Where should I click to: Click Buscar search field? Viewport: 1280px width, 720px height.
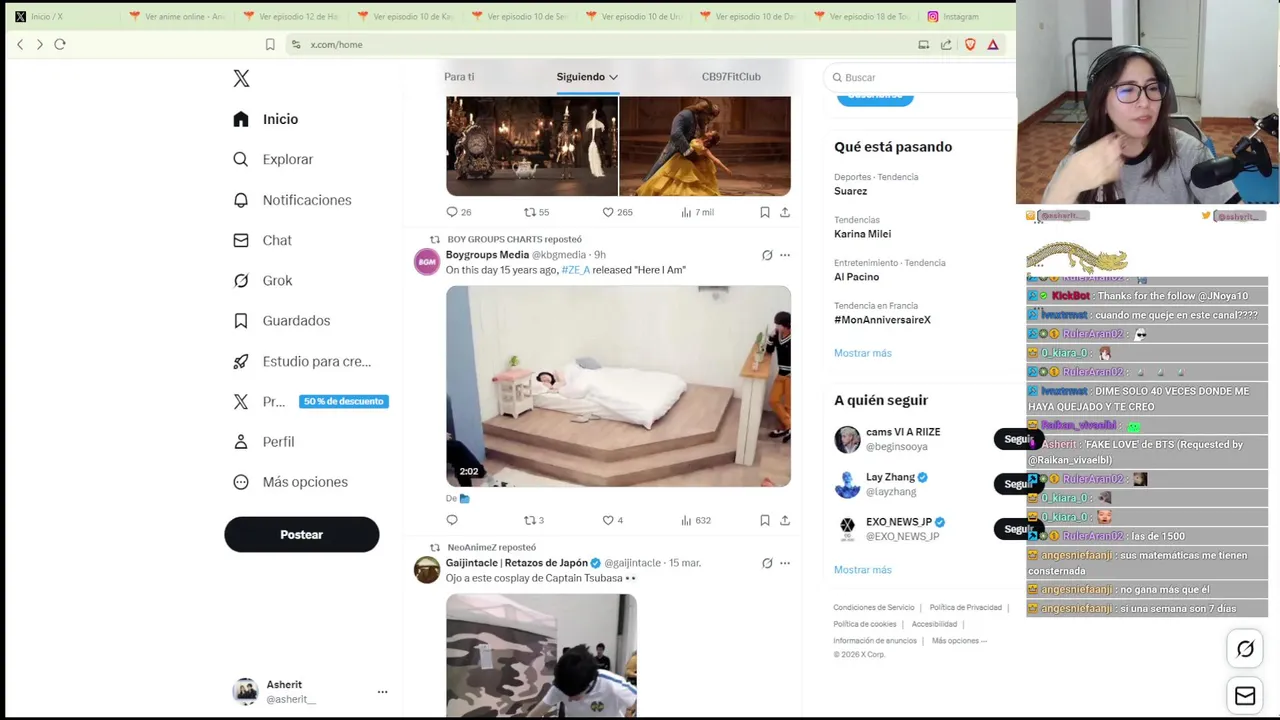(920, 77)
